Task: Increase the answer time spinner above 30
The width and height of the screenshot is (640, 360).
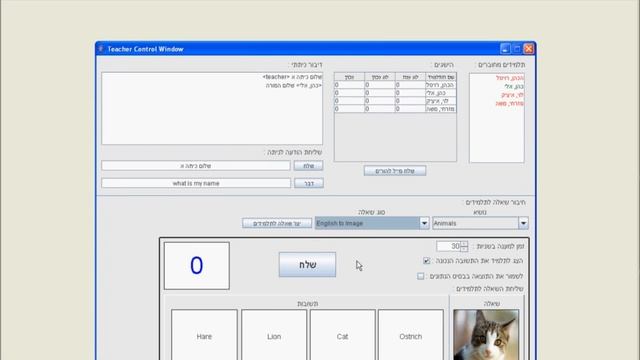Action: (464, 244)
